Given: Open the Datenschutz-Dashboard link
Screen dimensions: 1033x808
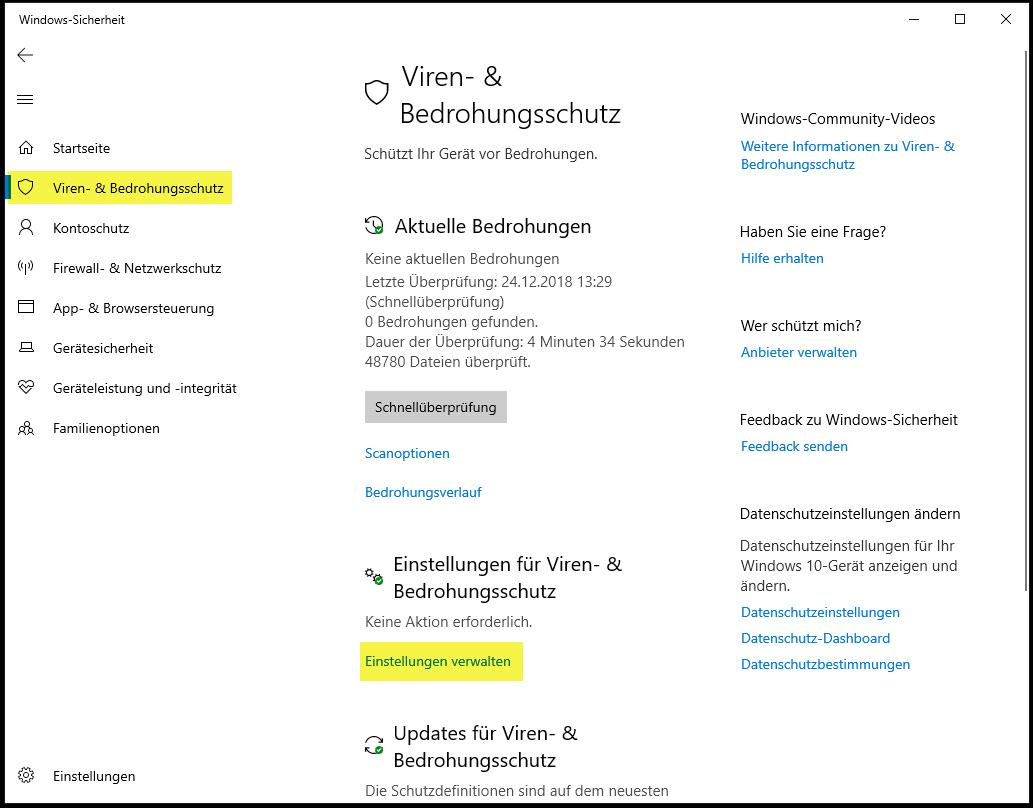Looking at the screenshot, I should (x=815, y=639).
